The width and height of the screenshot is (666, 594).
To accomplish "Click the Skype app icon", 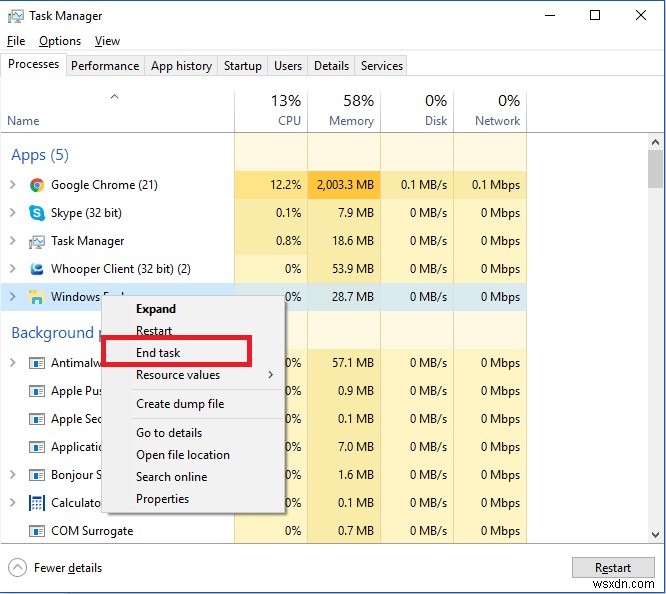I will tap(37, 213).
